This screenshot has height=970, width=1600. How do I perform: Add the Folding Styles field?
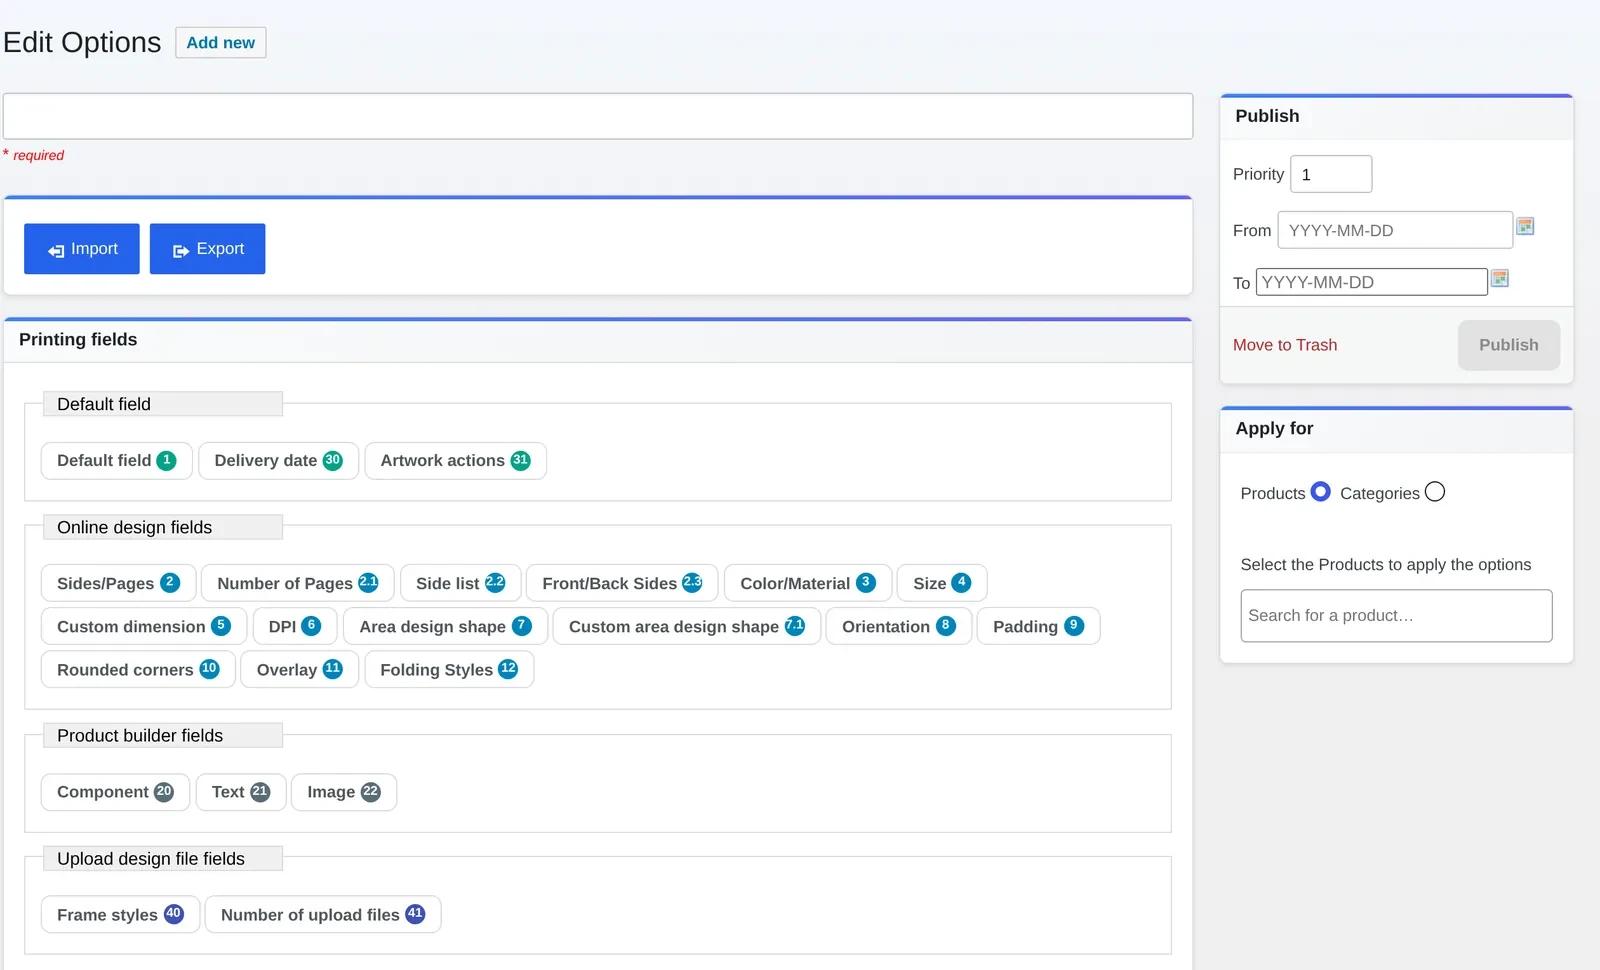(x=449, y=670)
